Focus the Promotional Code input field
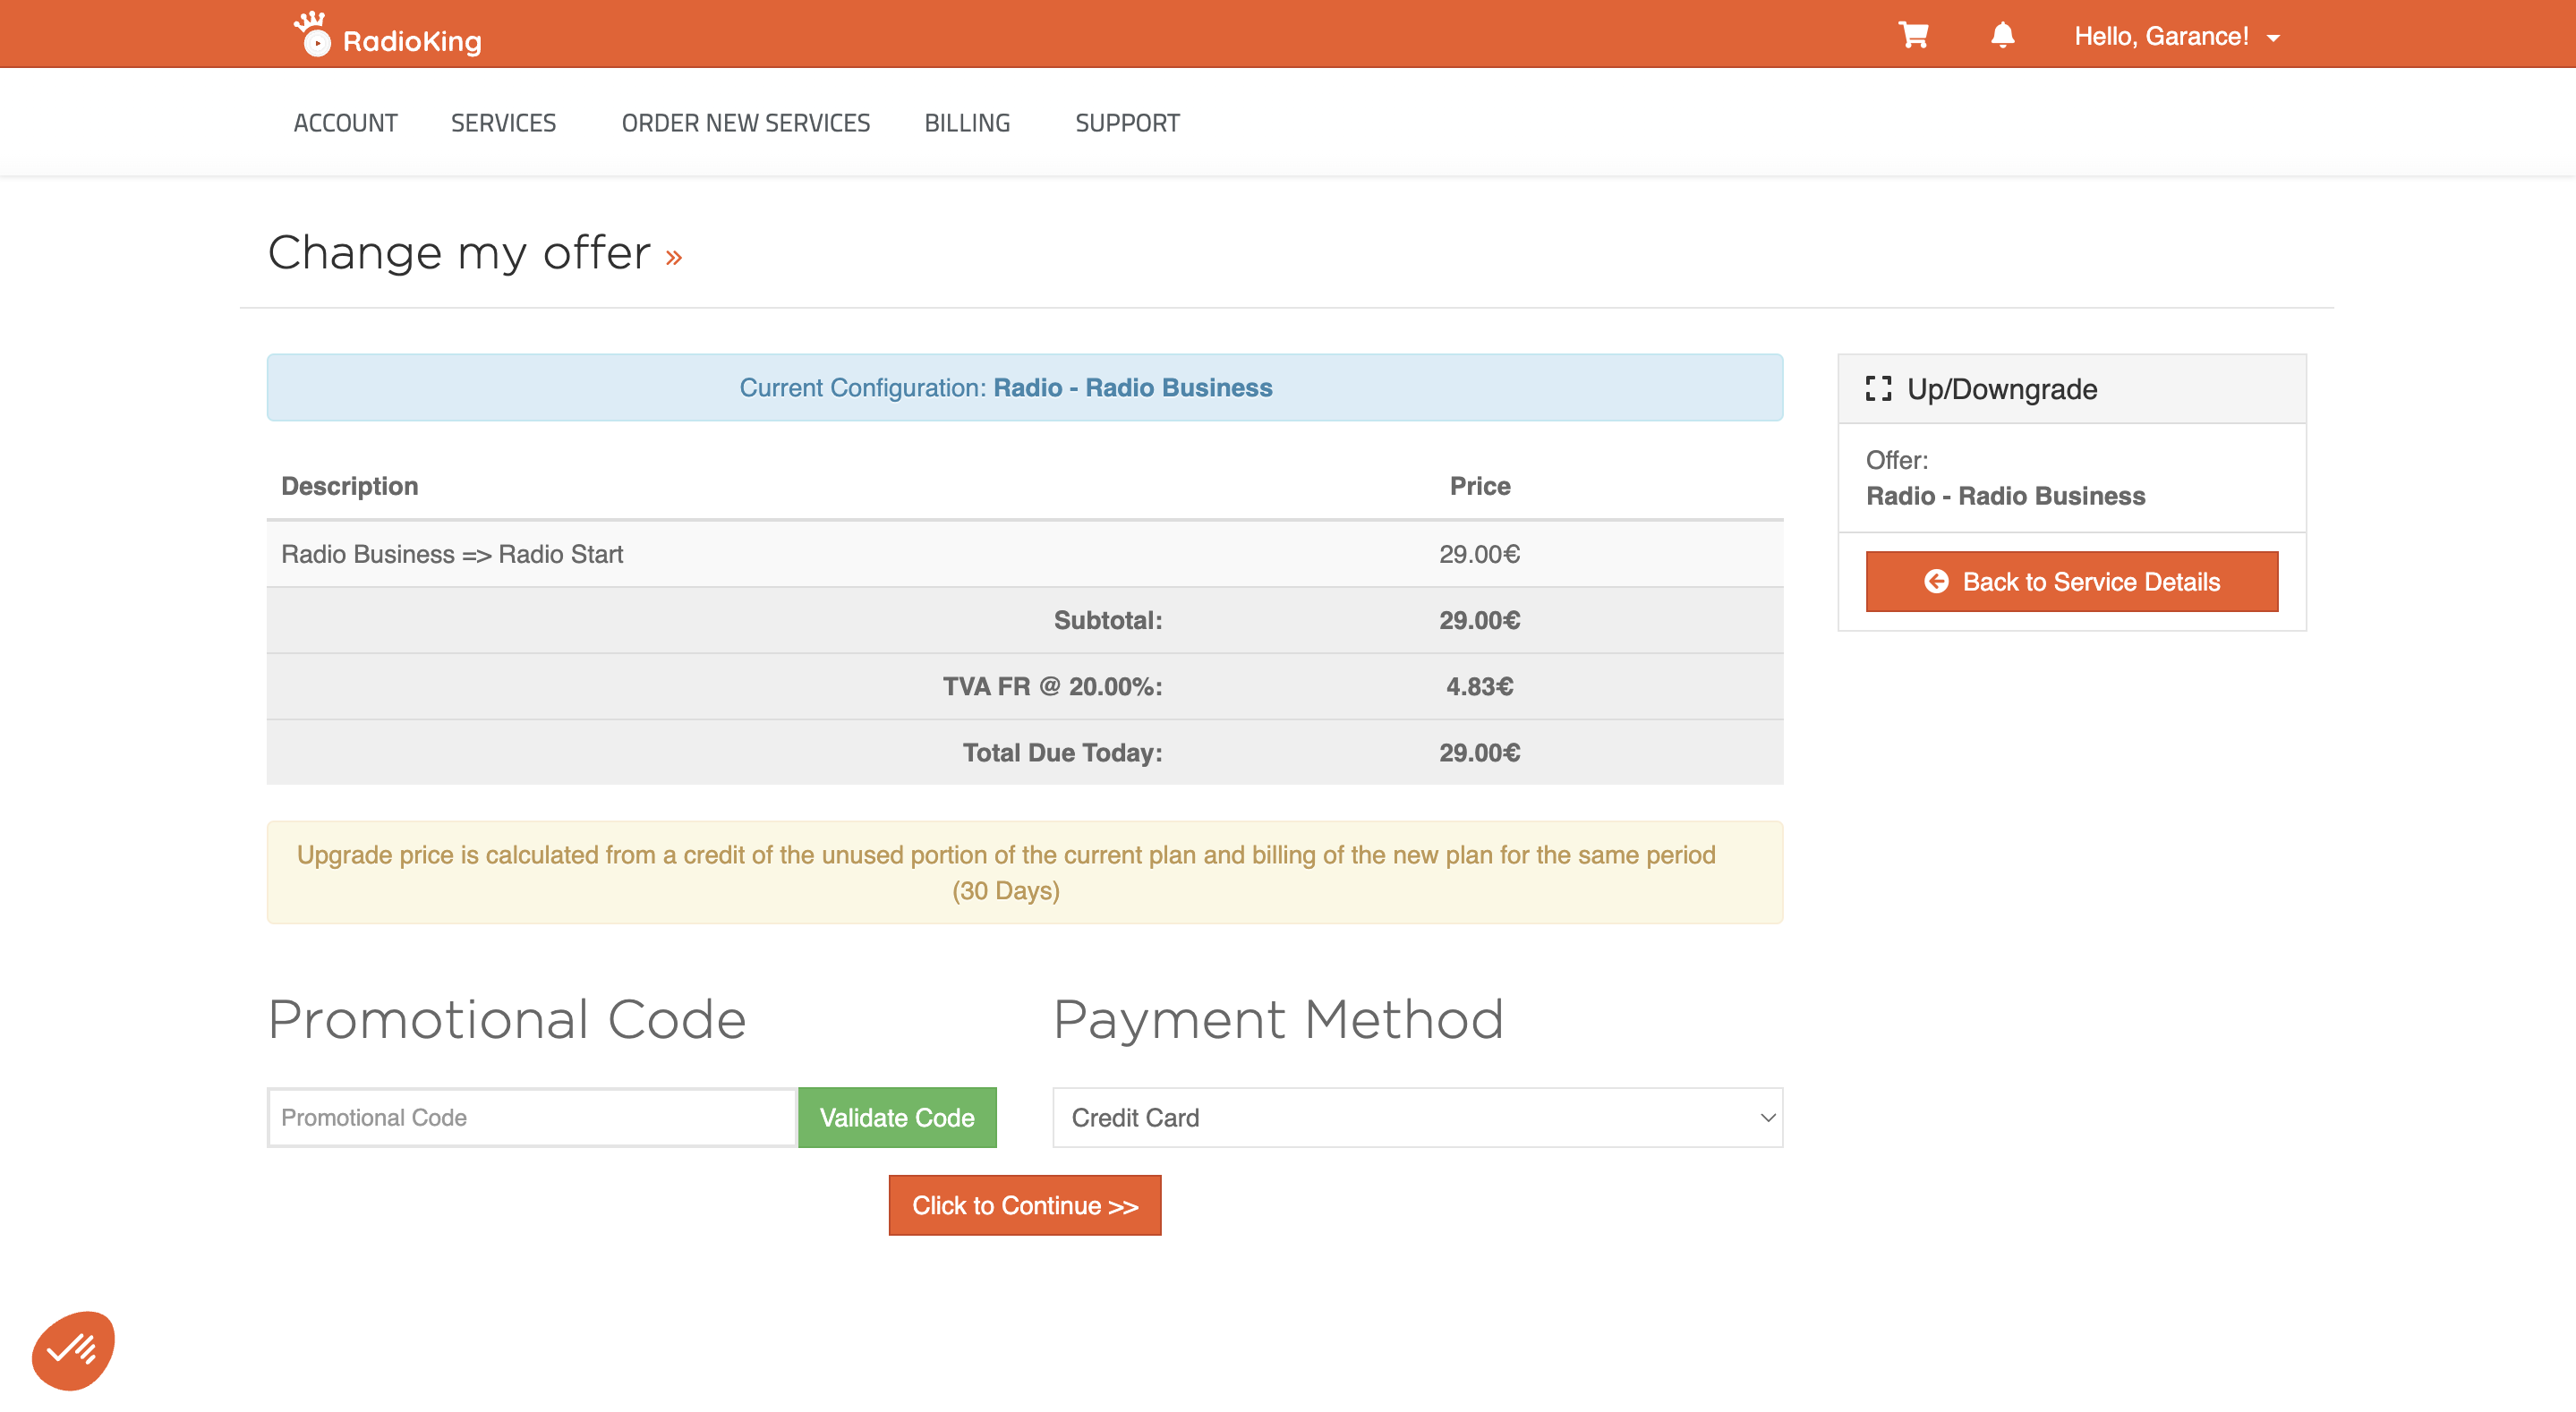 point(532,1117)
